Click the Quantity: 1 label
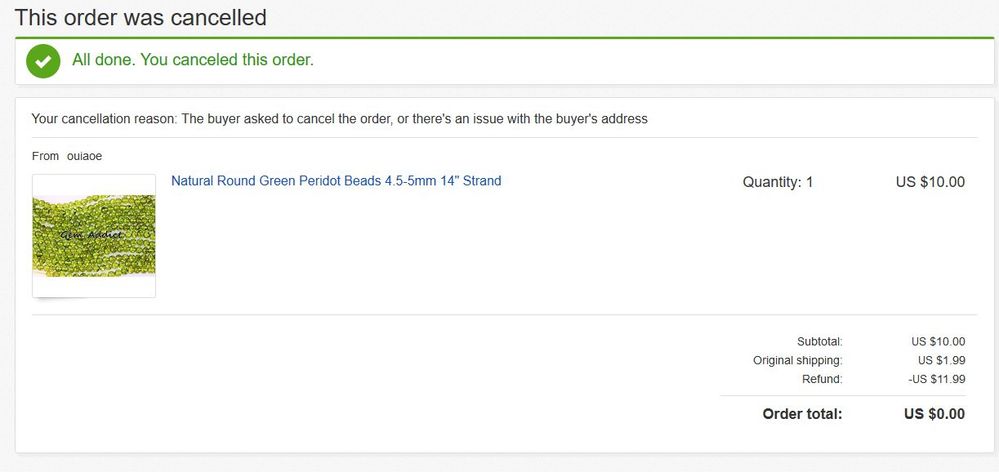Viewport: 999px width, 472px height. click(777, 182)
